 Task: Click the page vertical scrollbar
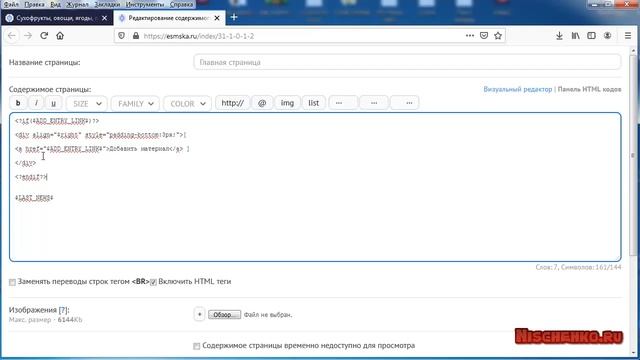pos(633,155)
